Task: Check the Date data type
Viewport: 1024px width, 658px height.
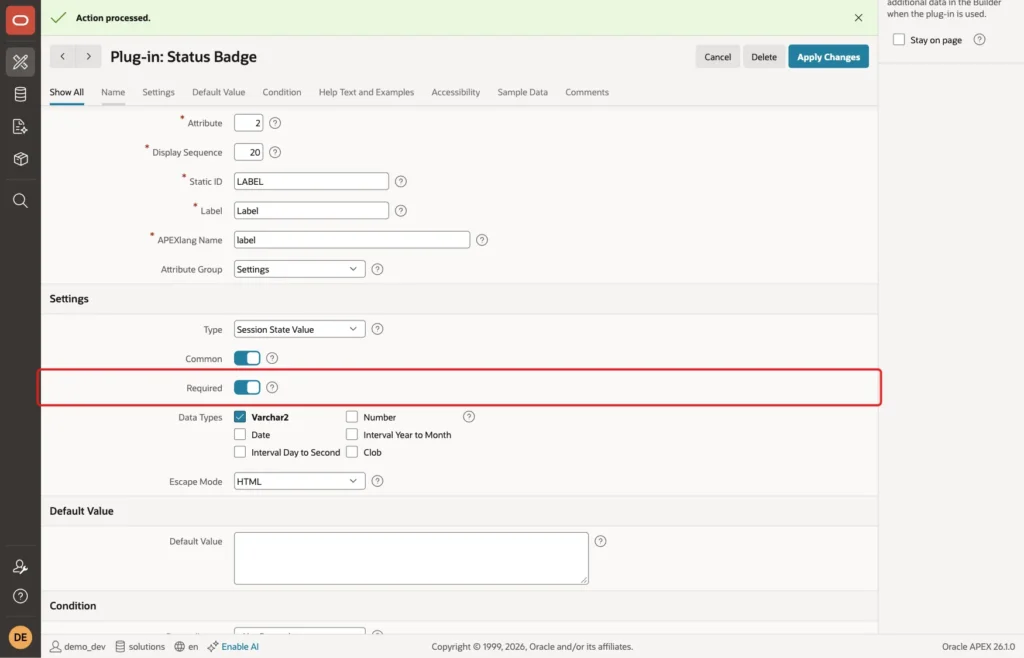Action: pyautogui.click(x=240, y=434)
